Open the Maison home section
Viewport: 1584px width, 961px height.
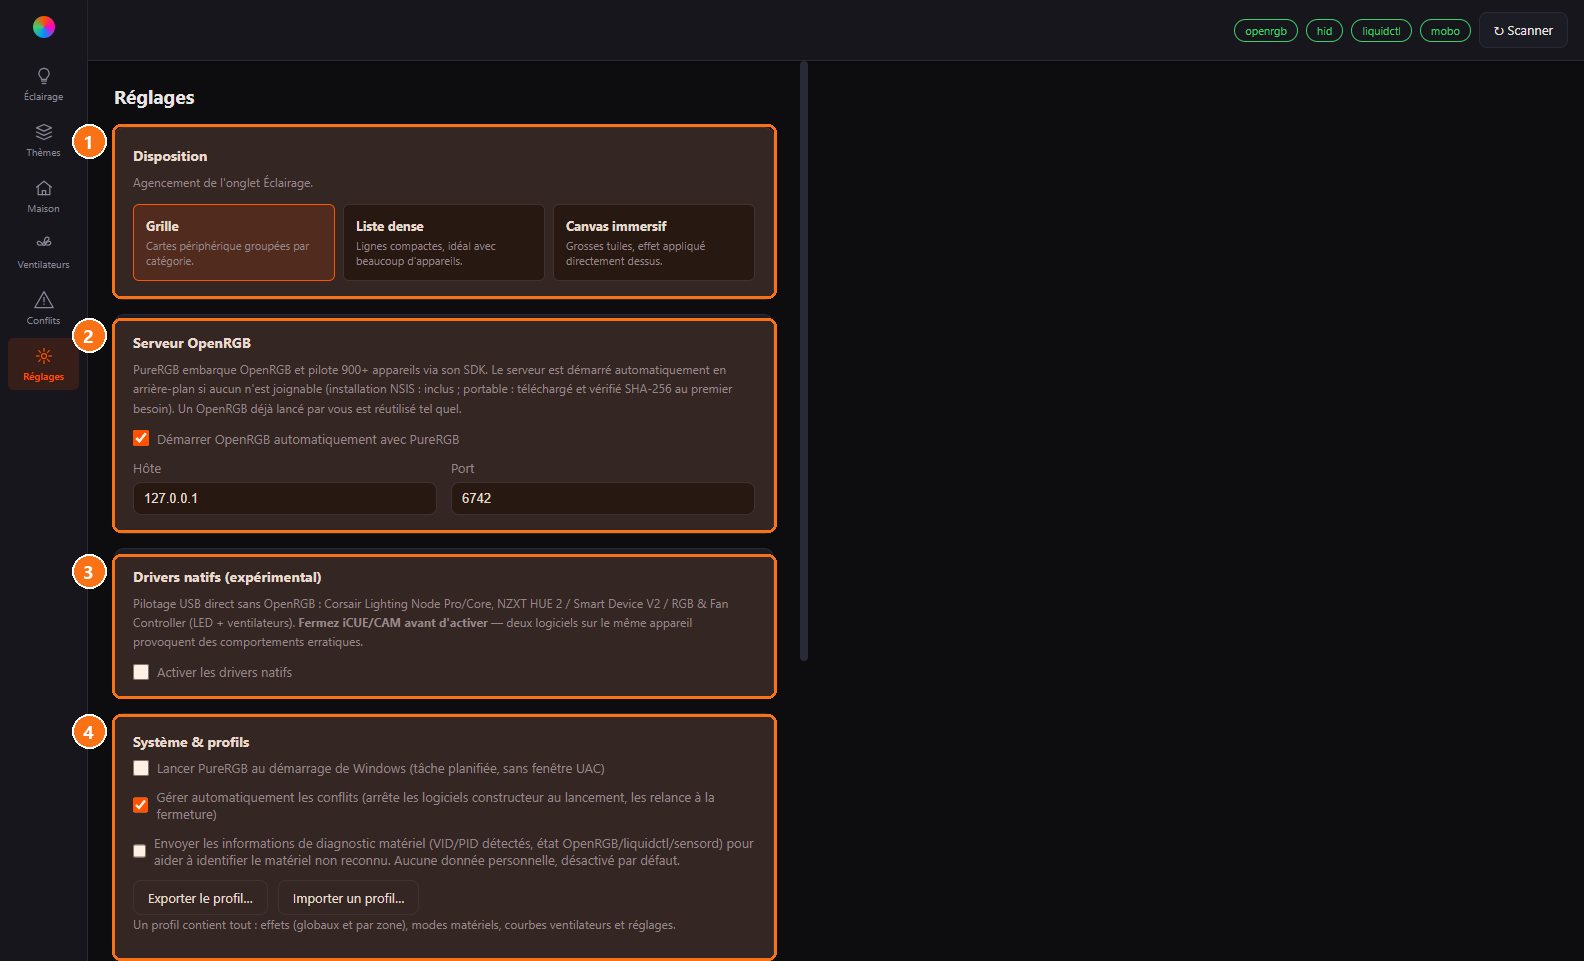[44, 196]
